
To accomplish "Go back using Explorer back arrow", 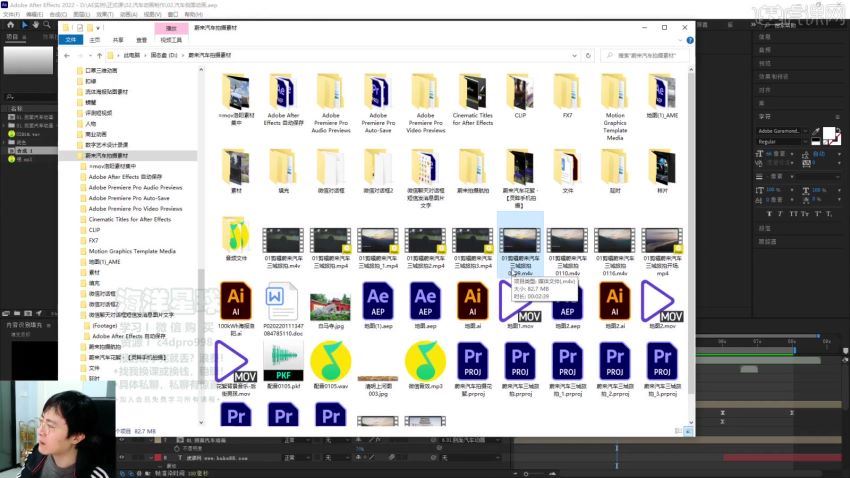I will click(x=67, y=55).
